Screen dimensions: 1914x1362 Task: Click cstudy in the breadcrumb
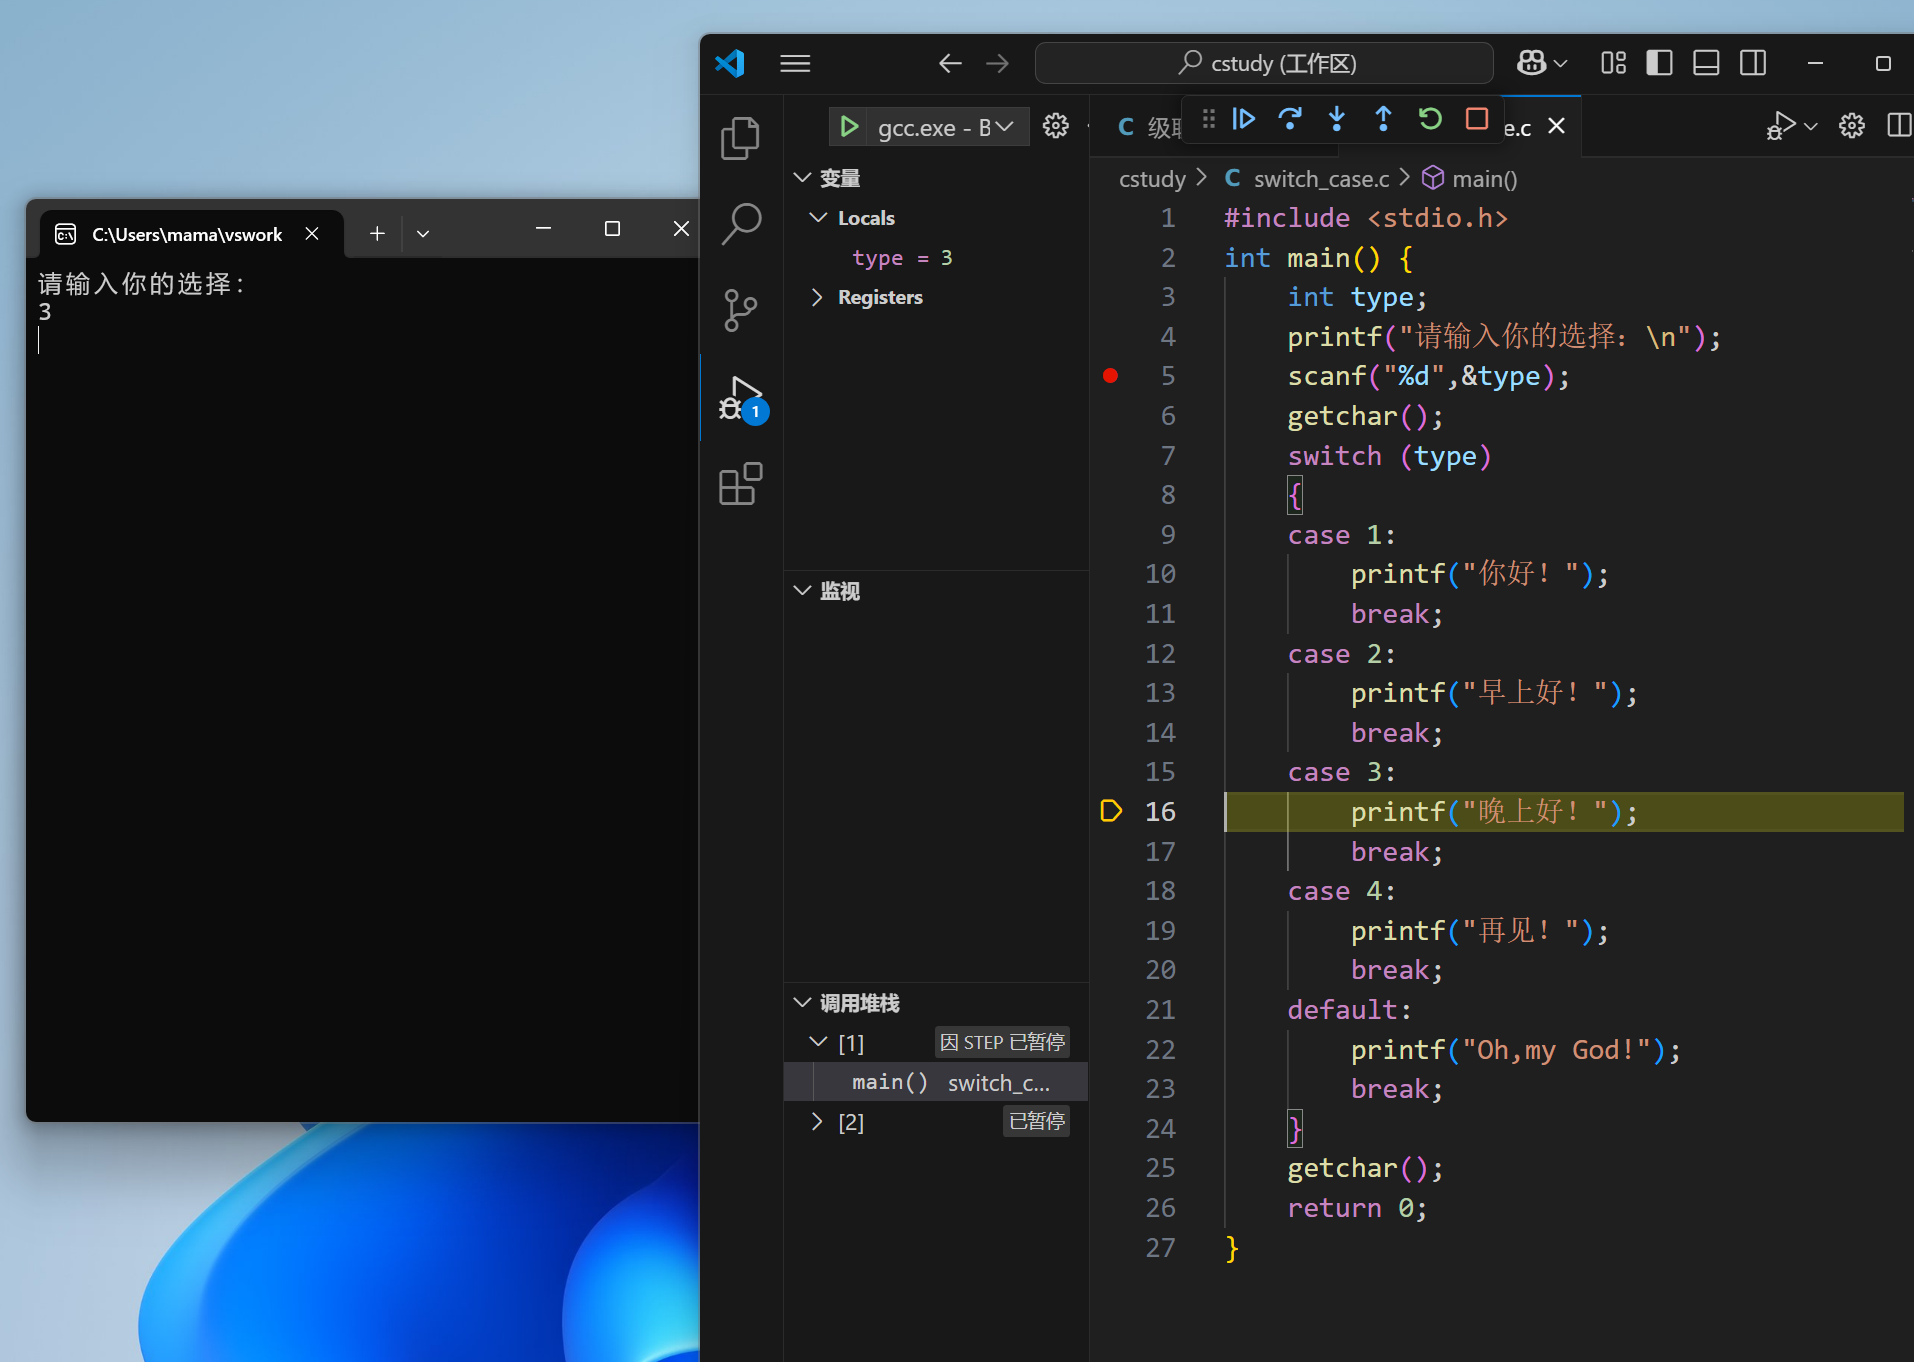[1152, 179]
